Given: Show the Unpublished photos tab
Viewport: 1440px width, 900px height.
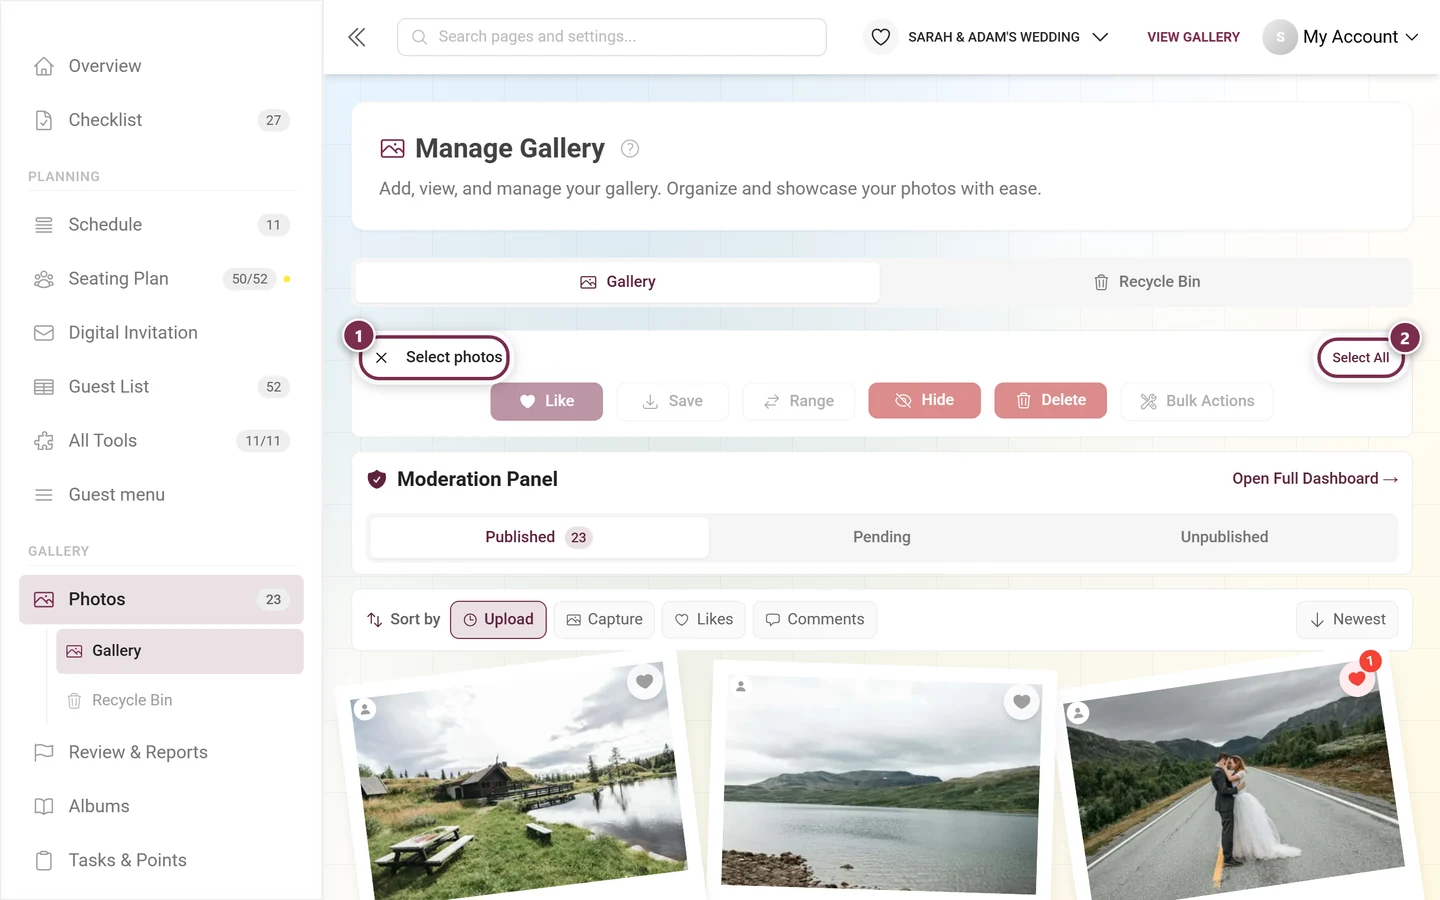Looking at the screenshot, I should [1224, 537].
